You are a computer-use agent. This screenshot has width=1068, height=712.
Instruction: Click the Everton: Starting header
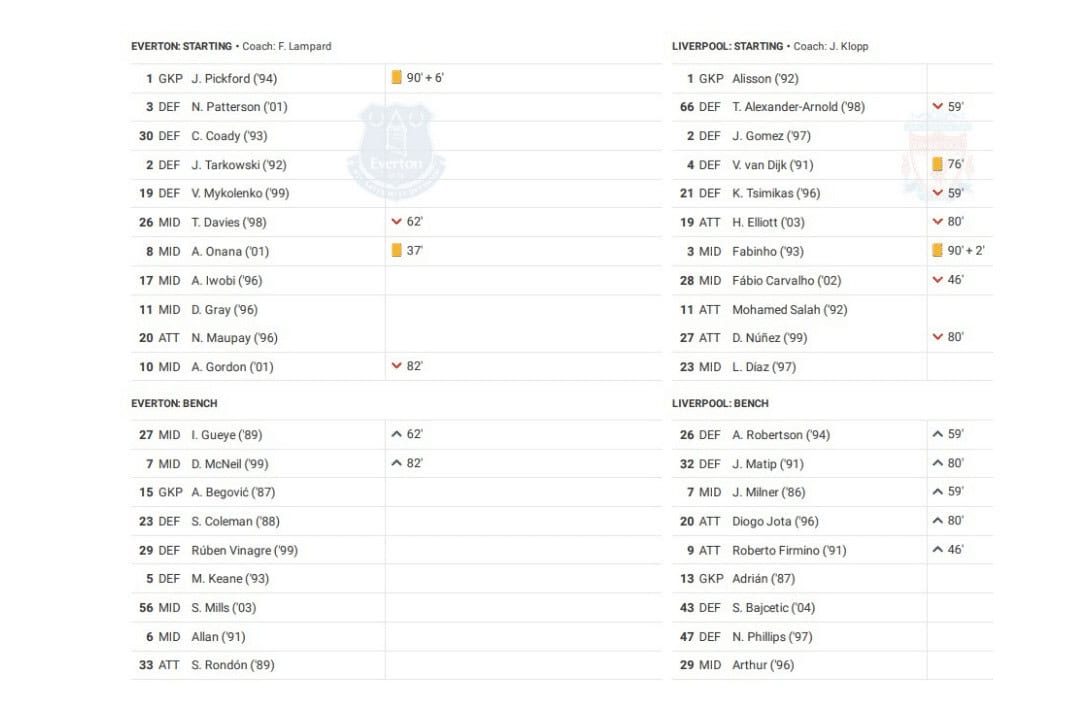(x=181, y=46)
